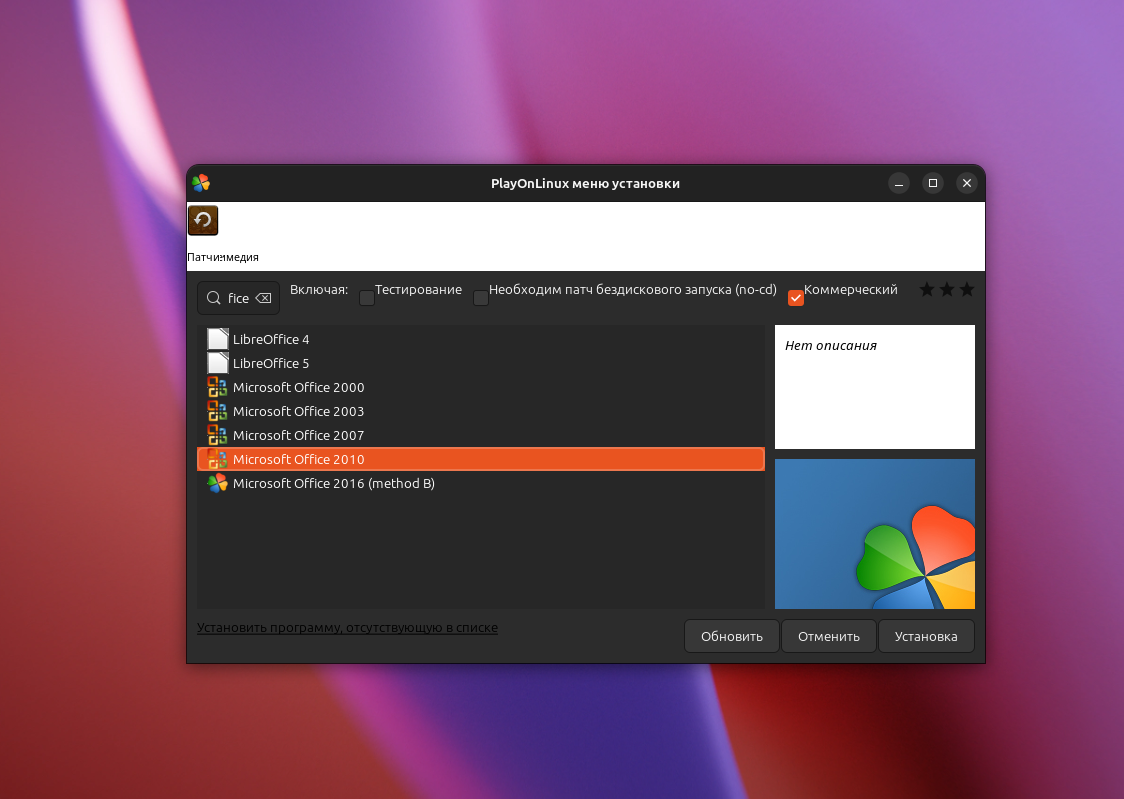This screenshot has height=799, width=1124.
Task: Click the Microsoft Office 2003 icon
Action: 217,411
